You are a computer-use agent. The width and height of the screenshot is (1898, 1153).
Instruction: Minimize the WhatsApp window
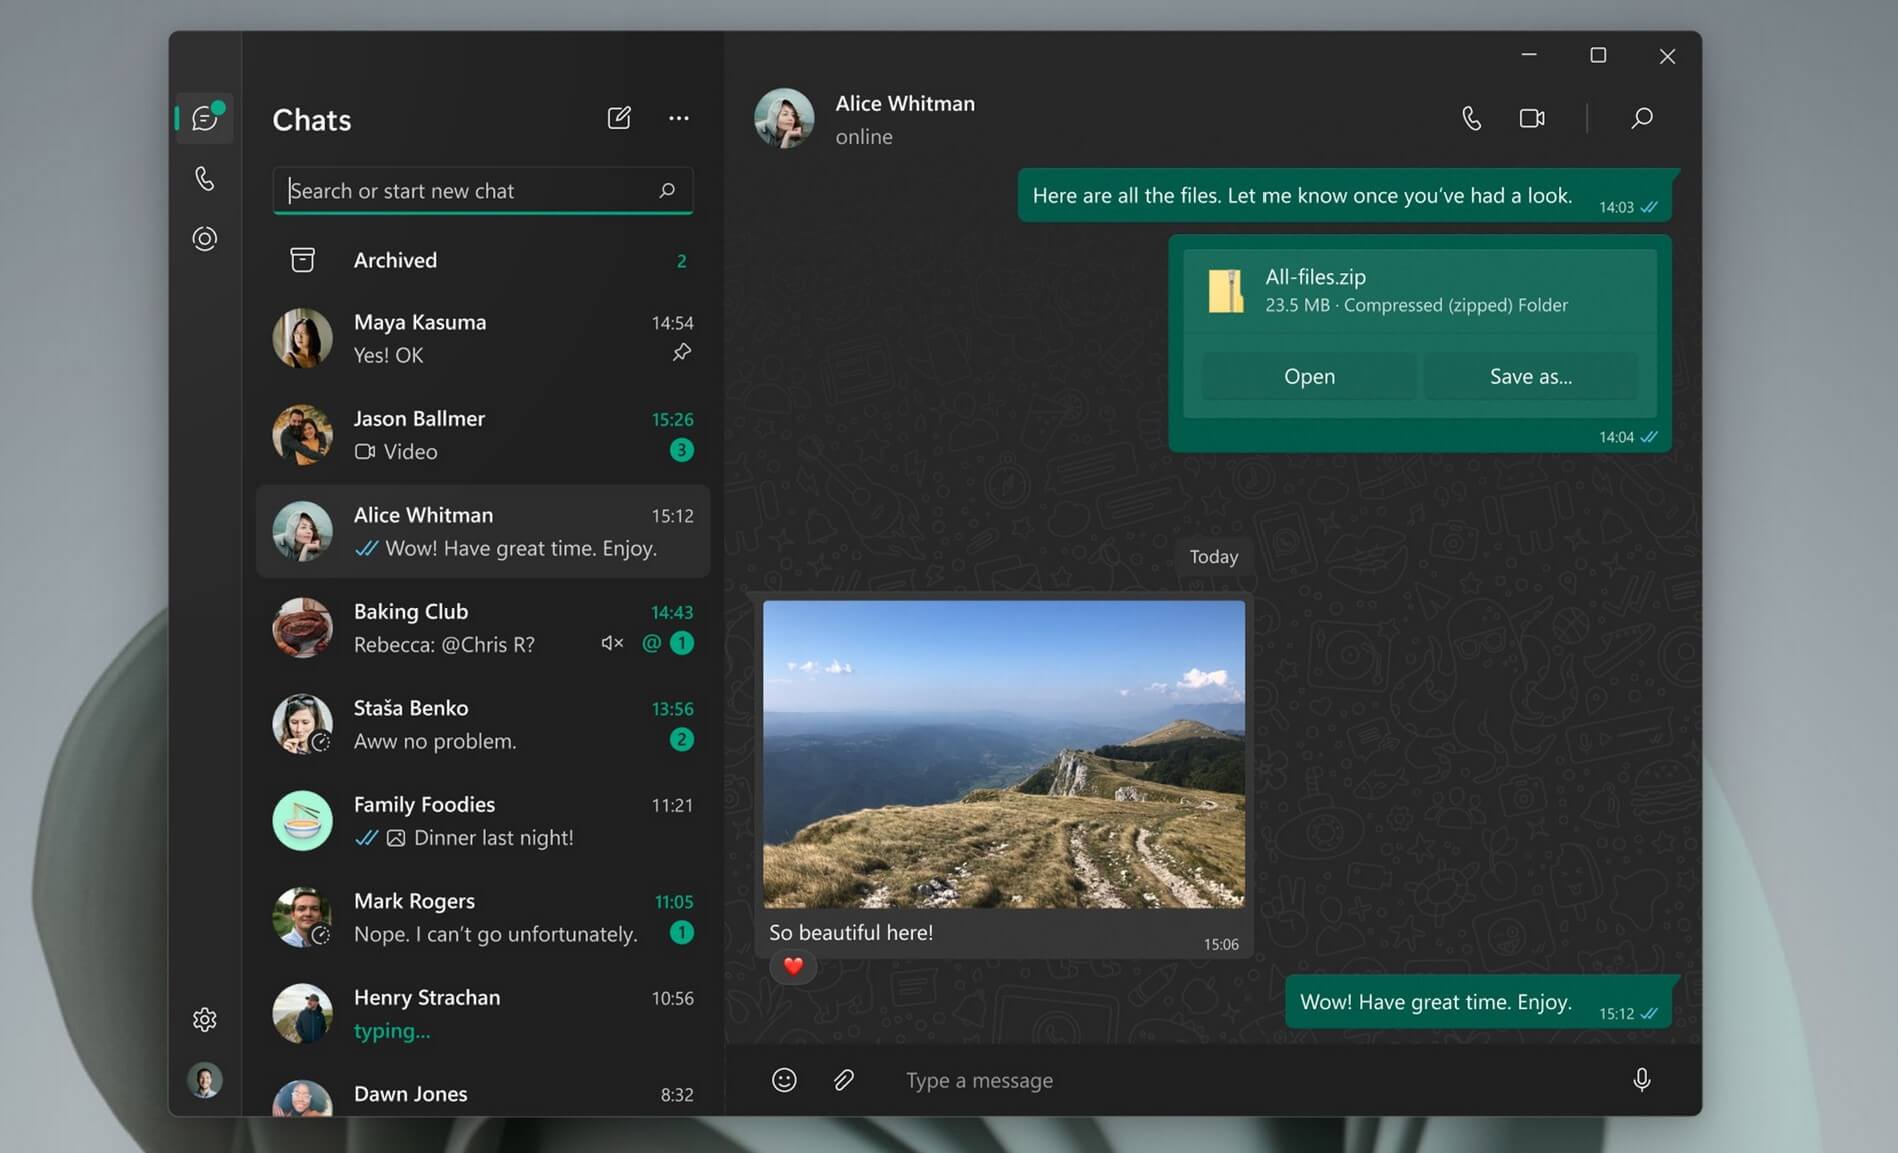(x=1529, y=55)
